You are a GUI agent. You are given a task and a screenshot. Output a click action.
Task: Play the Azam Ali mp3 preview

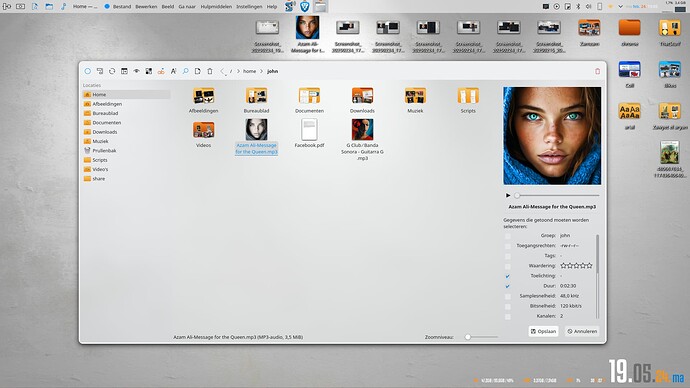tap(508, 195)
